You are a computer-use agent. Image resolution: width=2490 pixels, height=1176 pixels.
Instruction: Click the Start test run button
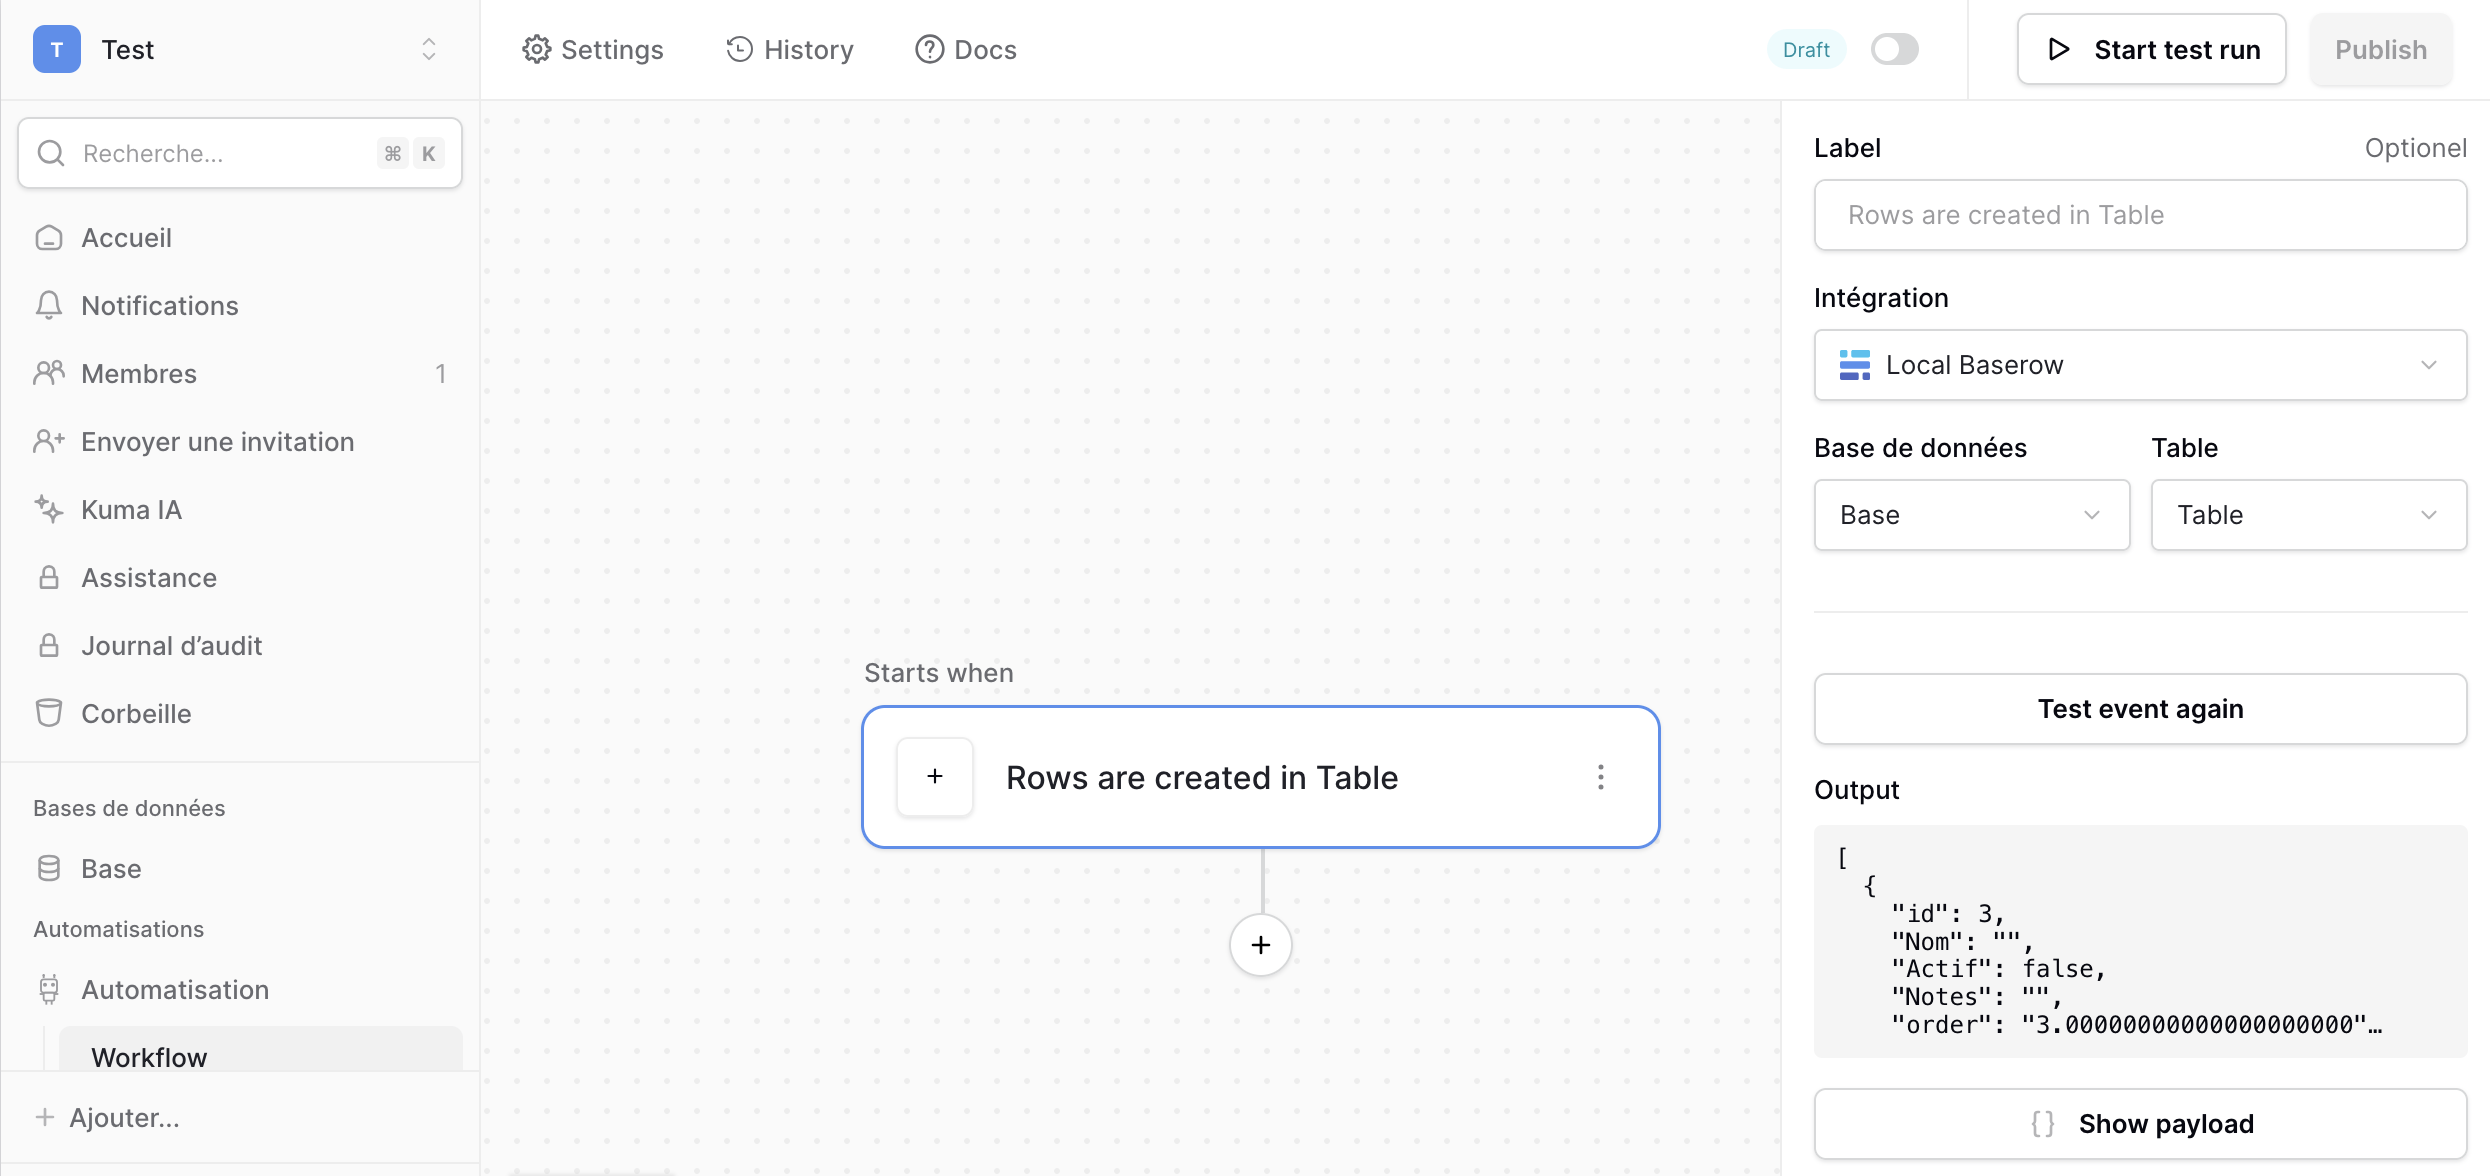[2152, 50]
